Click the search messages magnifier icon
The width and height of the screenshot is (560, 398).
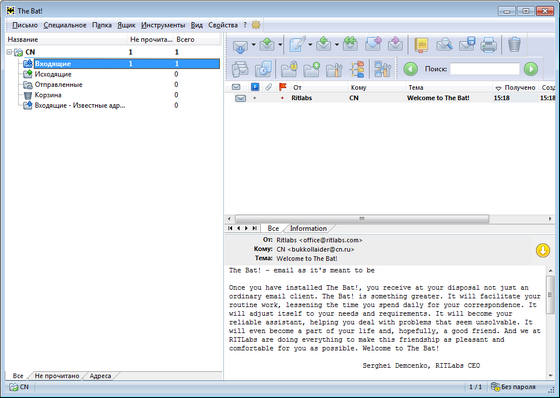tap(444, 45)
